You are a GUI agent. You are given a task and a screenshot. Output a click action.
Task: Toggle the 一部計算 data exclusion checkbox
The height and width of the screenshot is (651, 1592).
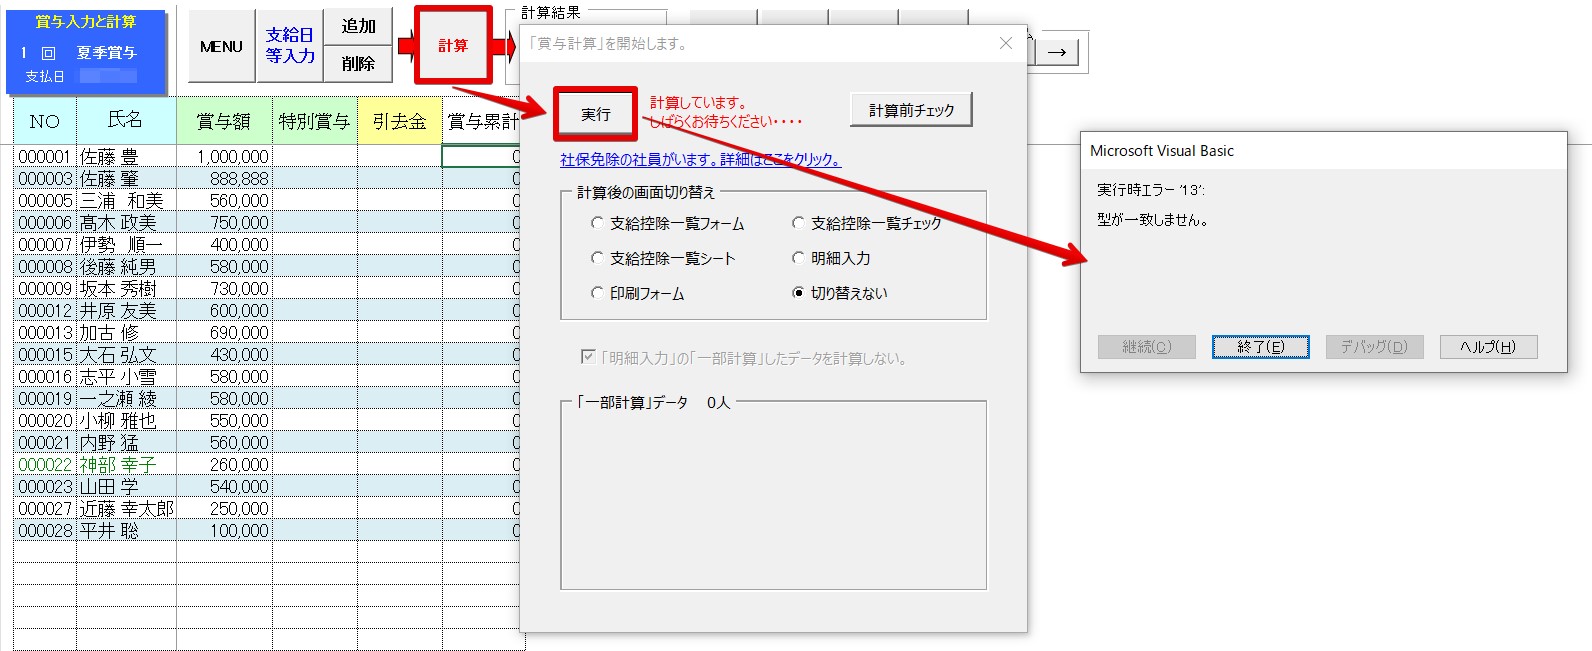coord(588,357)
